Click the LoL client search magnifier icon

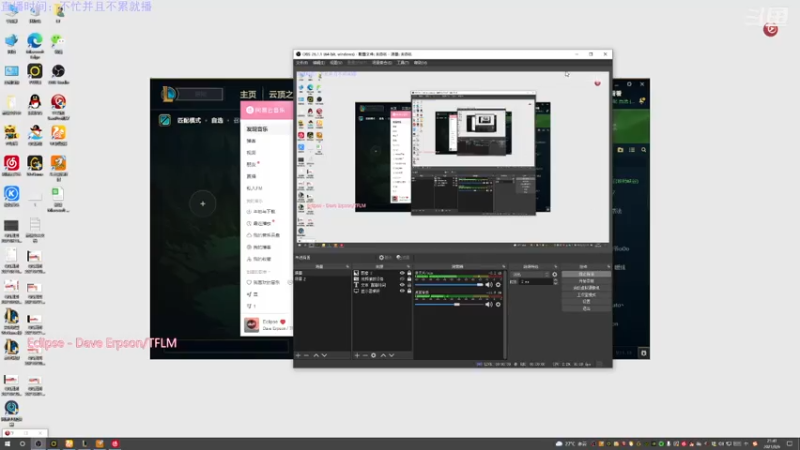pos(643,150)
